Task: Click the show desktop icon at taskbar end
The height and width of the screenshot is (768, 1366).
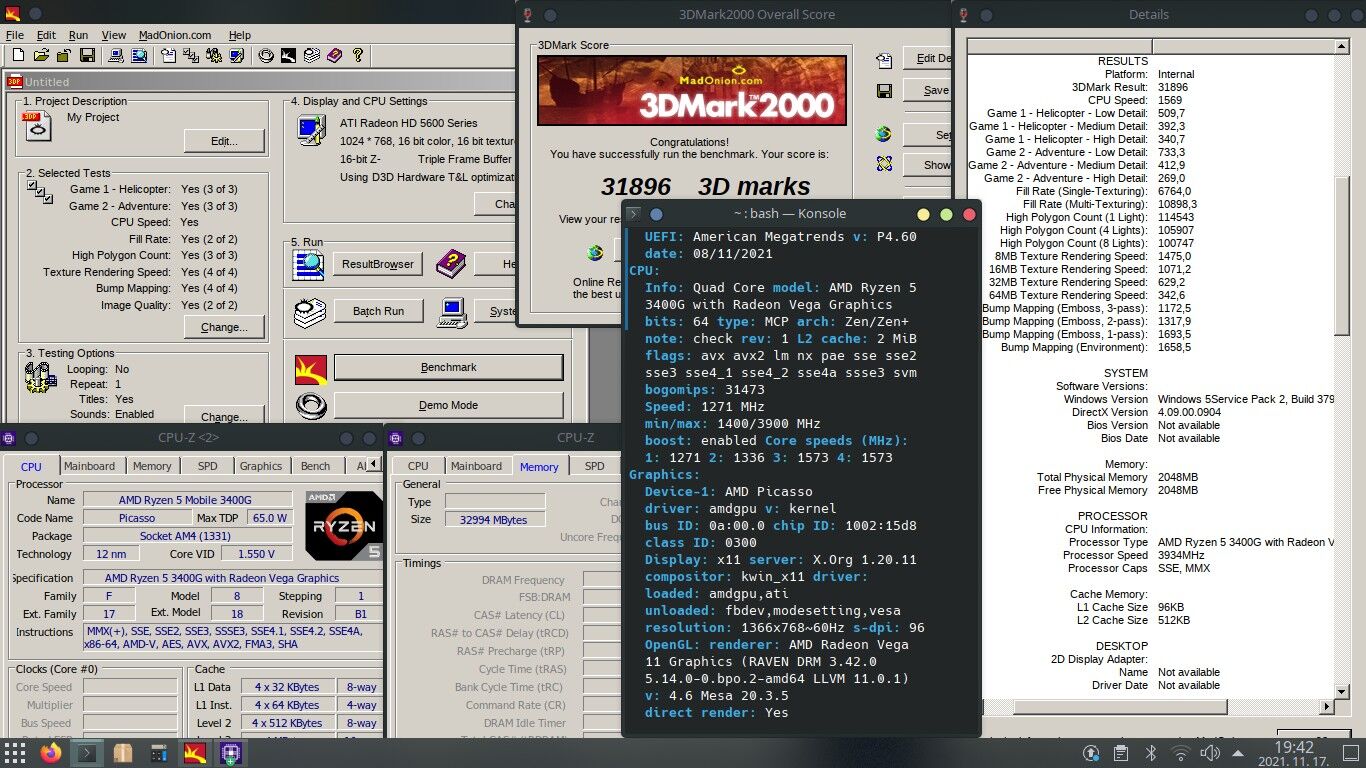Action: [x=1352, y=753]
